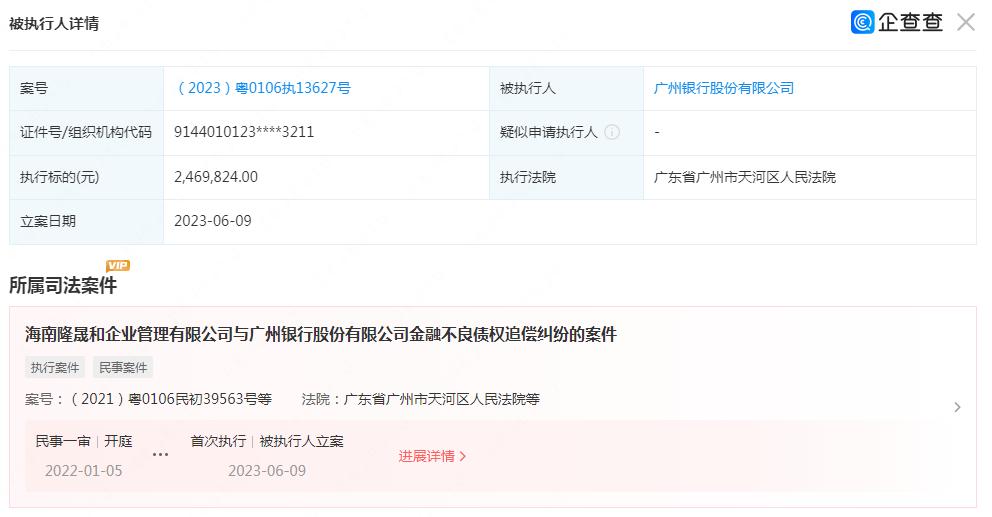The height and width of the screenshot is (517, 992).
Task: Click the 被执行人 label cell in the table
Action: (566, 89)
